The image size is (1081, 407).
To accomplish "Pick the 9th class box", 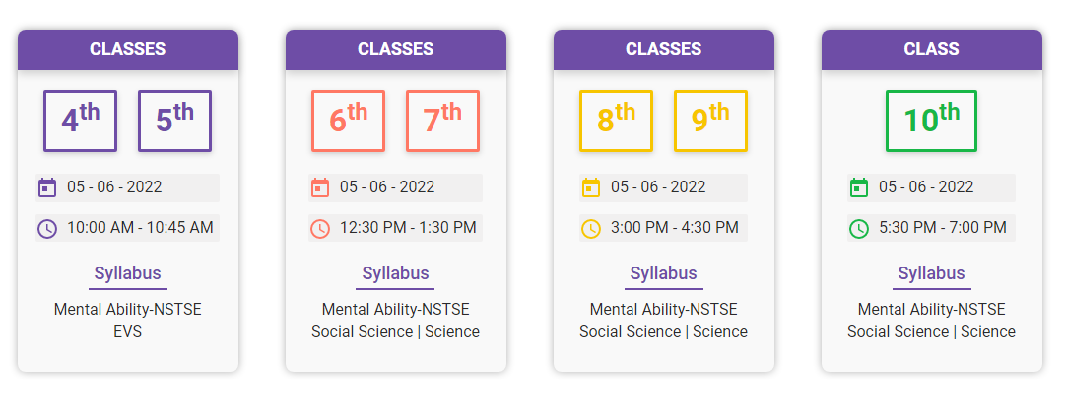I will coord(711,121).
